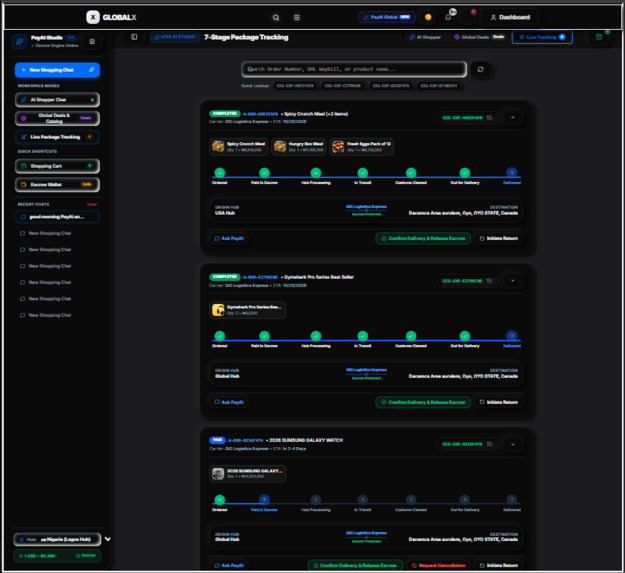Toggle the sidebar panel icon near Live AI Studio

click(134, 37)
